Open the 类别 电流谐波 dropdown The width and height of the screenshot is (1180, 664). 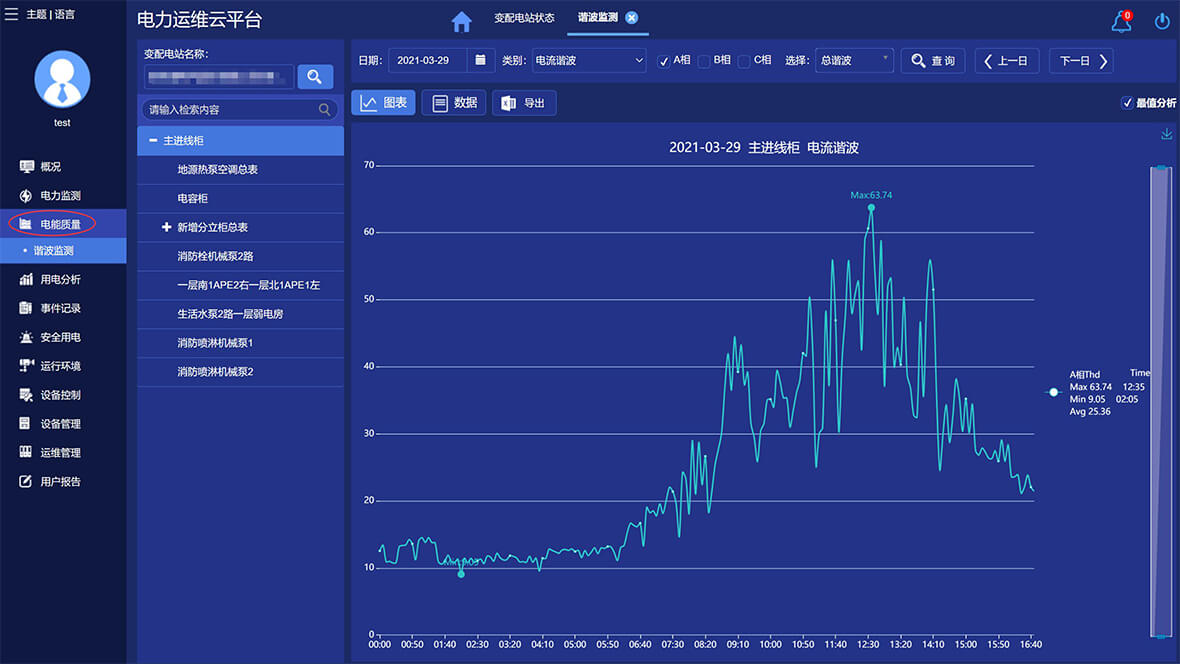tap(589, 61)
